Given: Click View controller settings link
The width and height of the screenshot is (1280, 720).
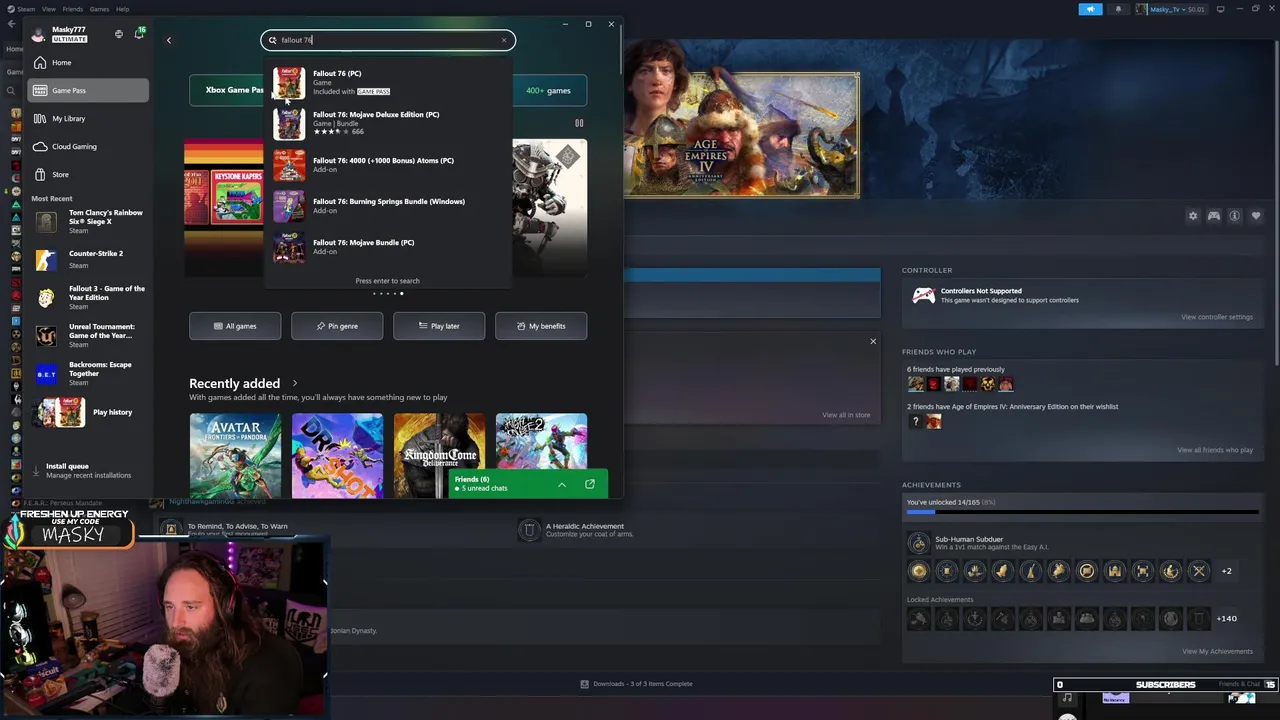Looking at the screenshot, I should click(1216, 317).
